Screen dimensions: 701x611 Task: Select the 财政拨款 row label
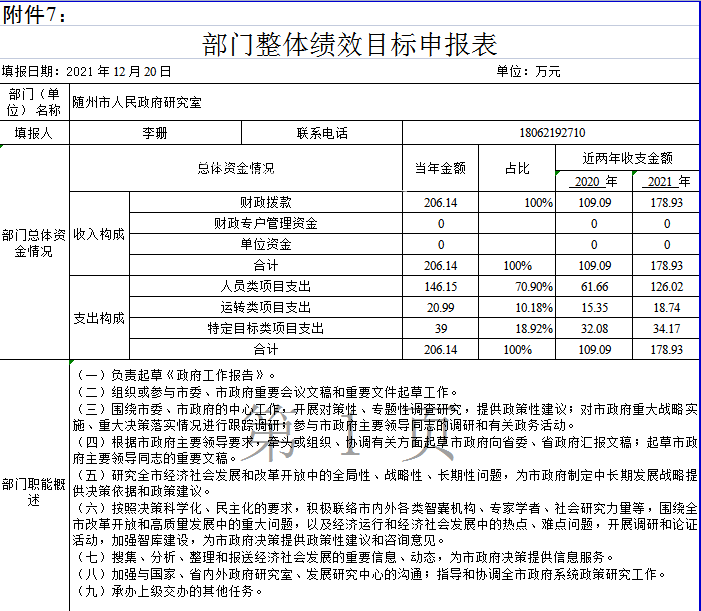pyautogui.click(x=266, y=202)
